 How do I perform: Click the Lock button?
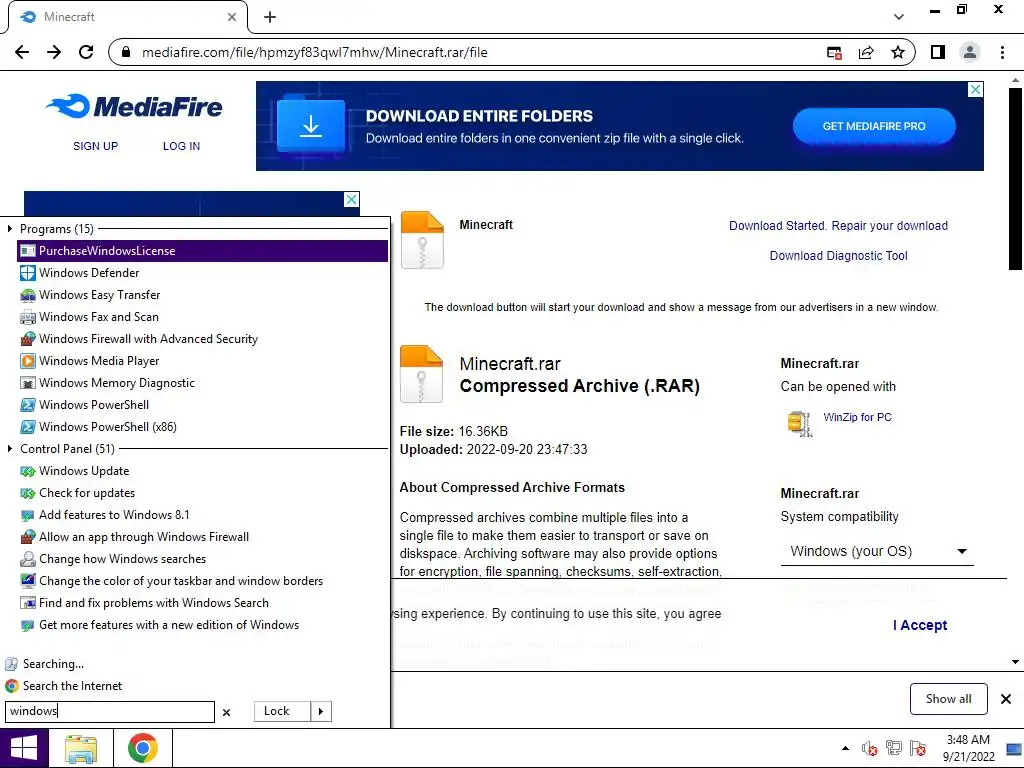281,711
